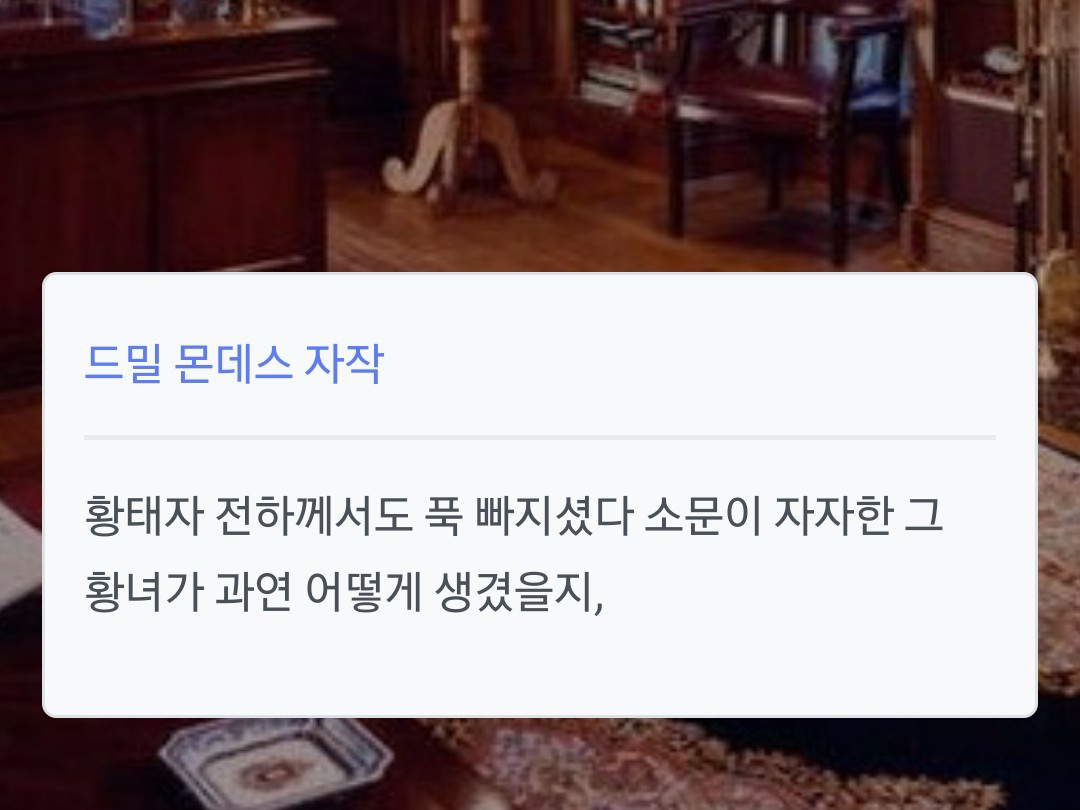Select the word 황태자 in the dialogue

pos(144,515)
